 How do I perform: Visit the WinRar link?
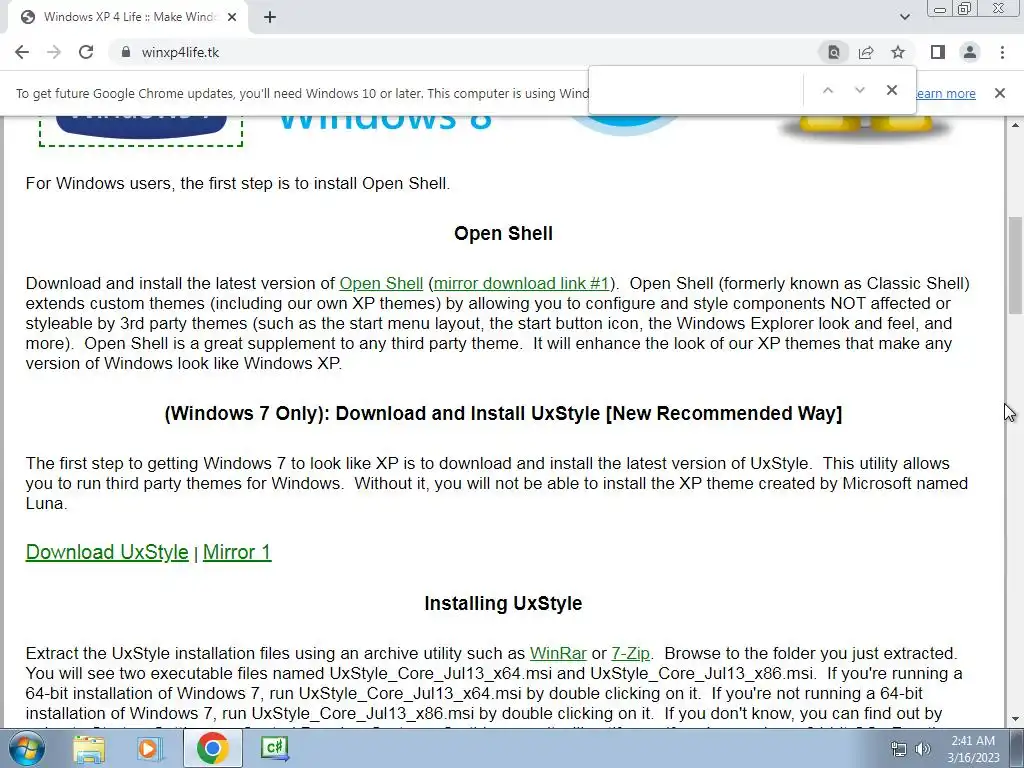(x=558, y=653)
